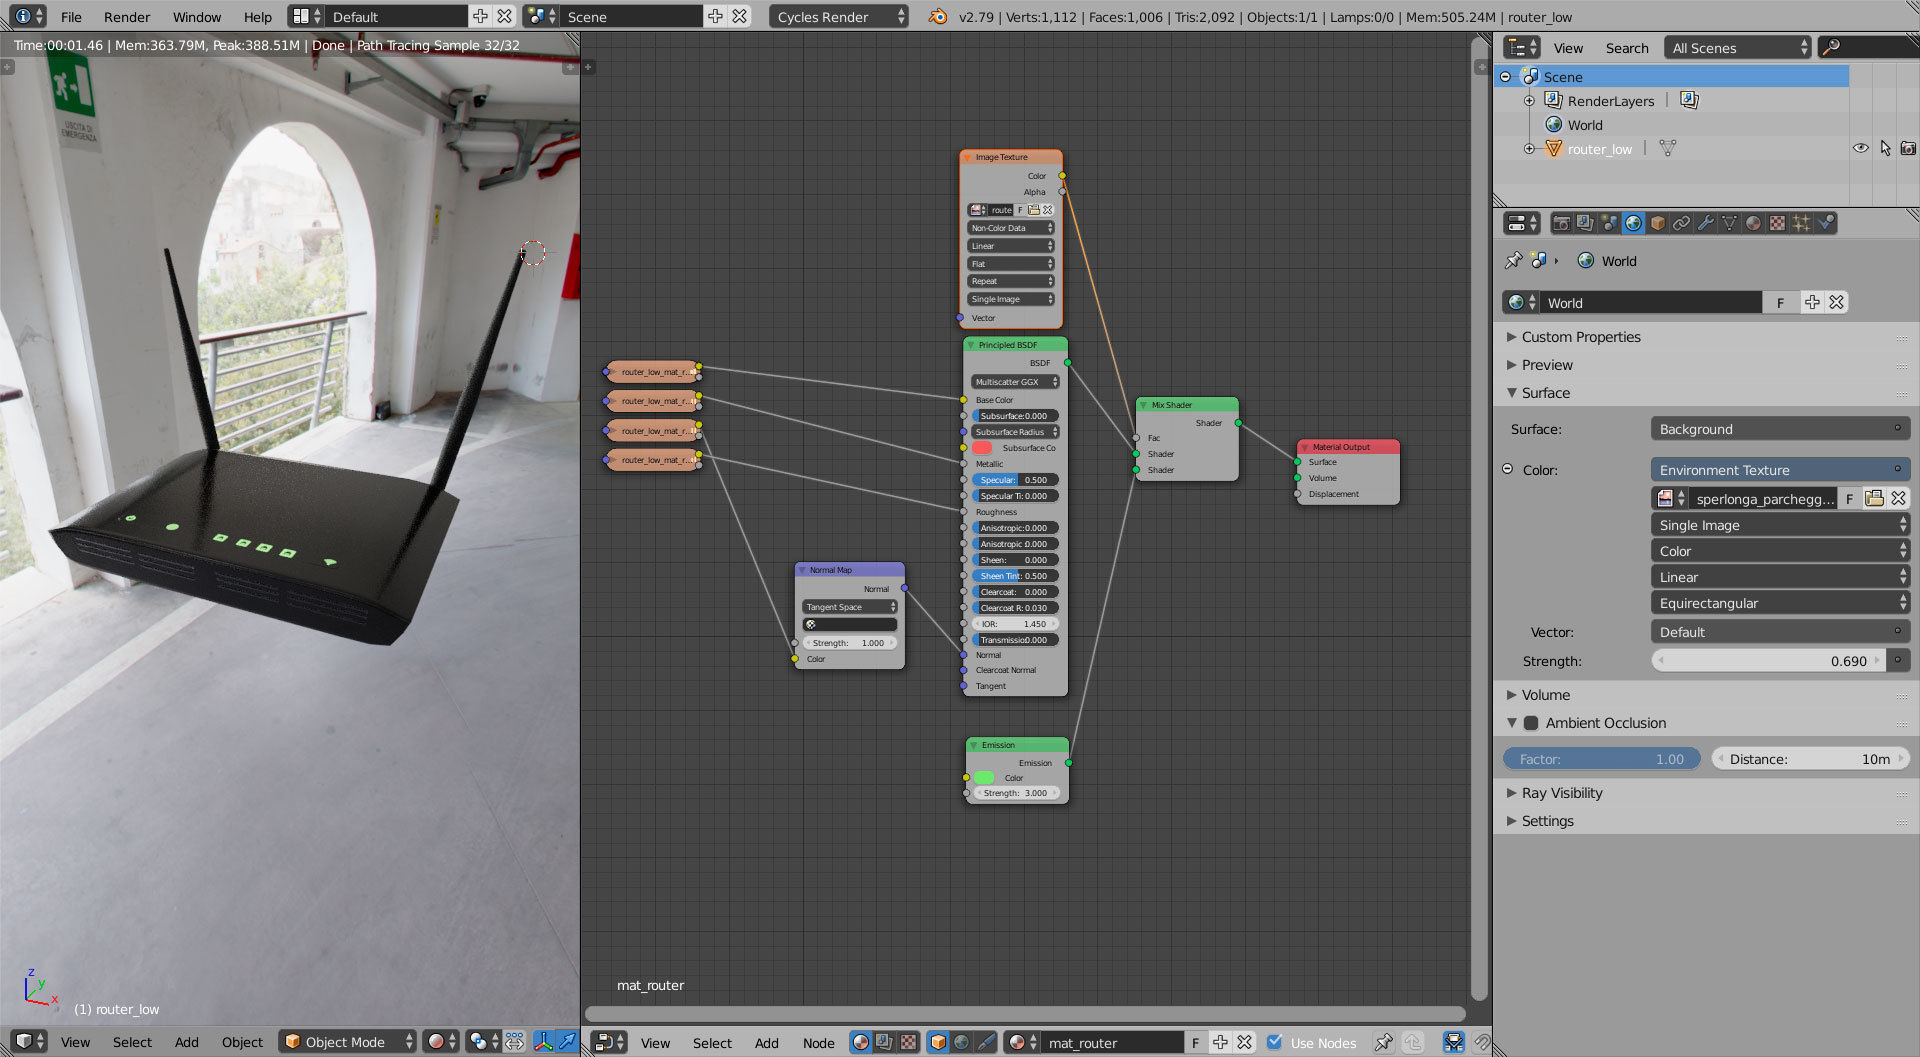Enable the Ambient Occlusion checkbox
This screenshot has width=1920, height=1057.
(x=1531, y=723)
